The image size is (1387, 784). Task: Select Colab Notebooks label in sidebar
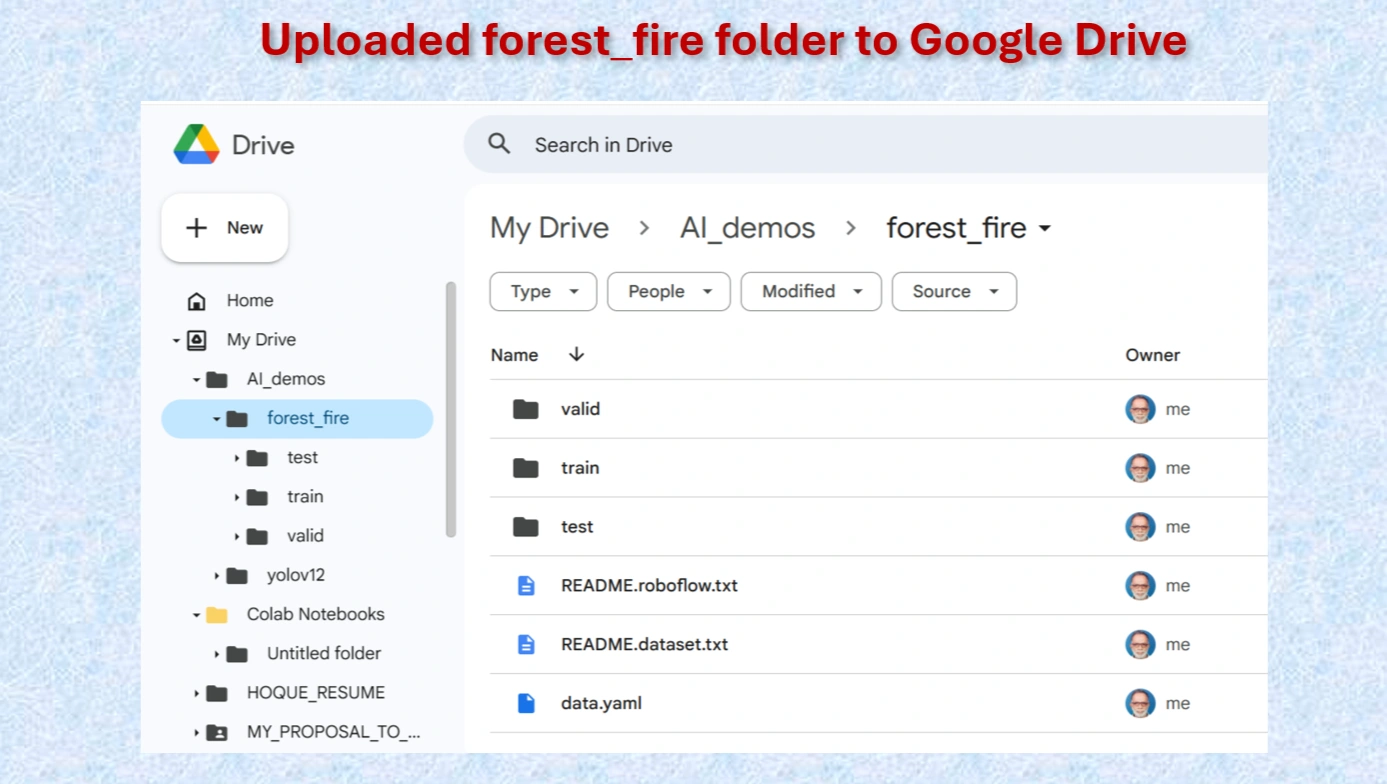316,614
